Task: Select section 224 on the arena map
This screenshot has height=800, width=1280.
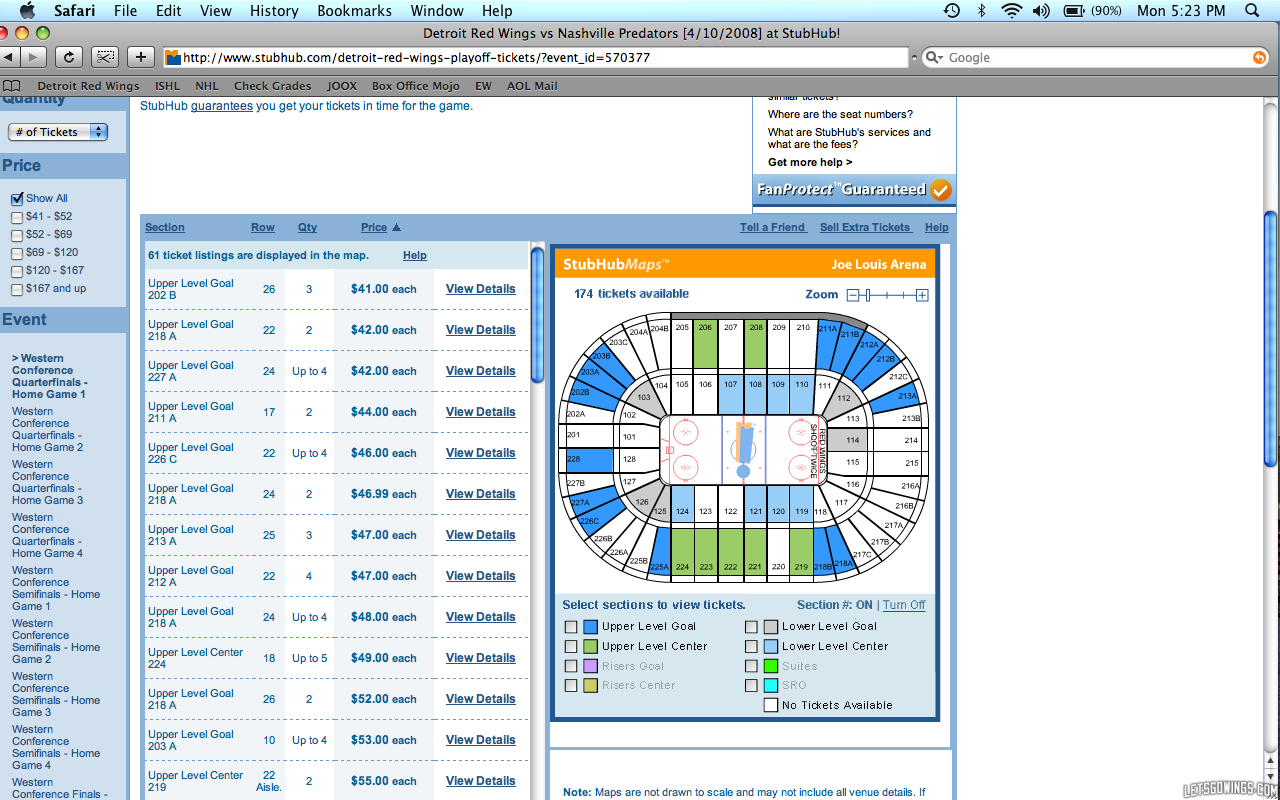Action: [682, 551]
